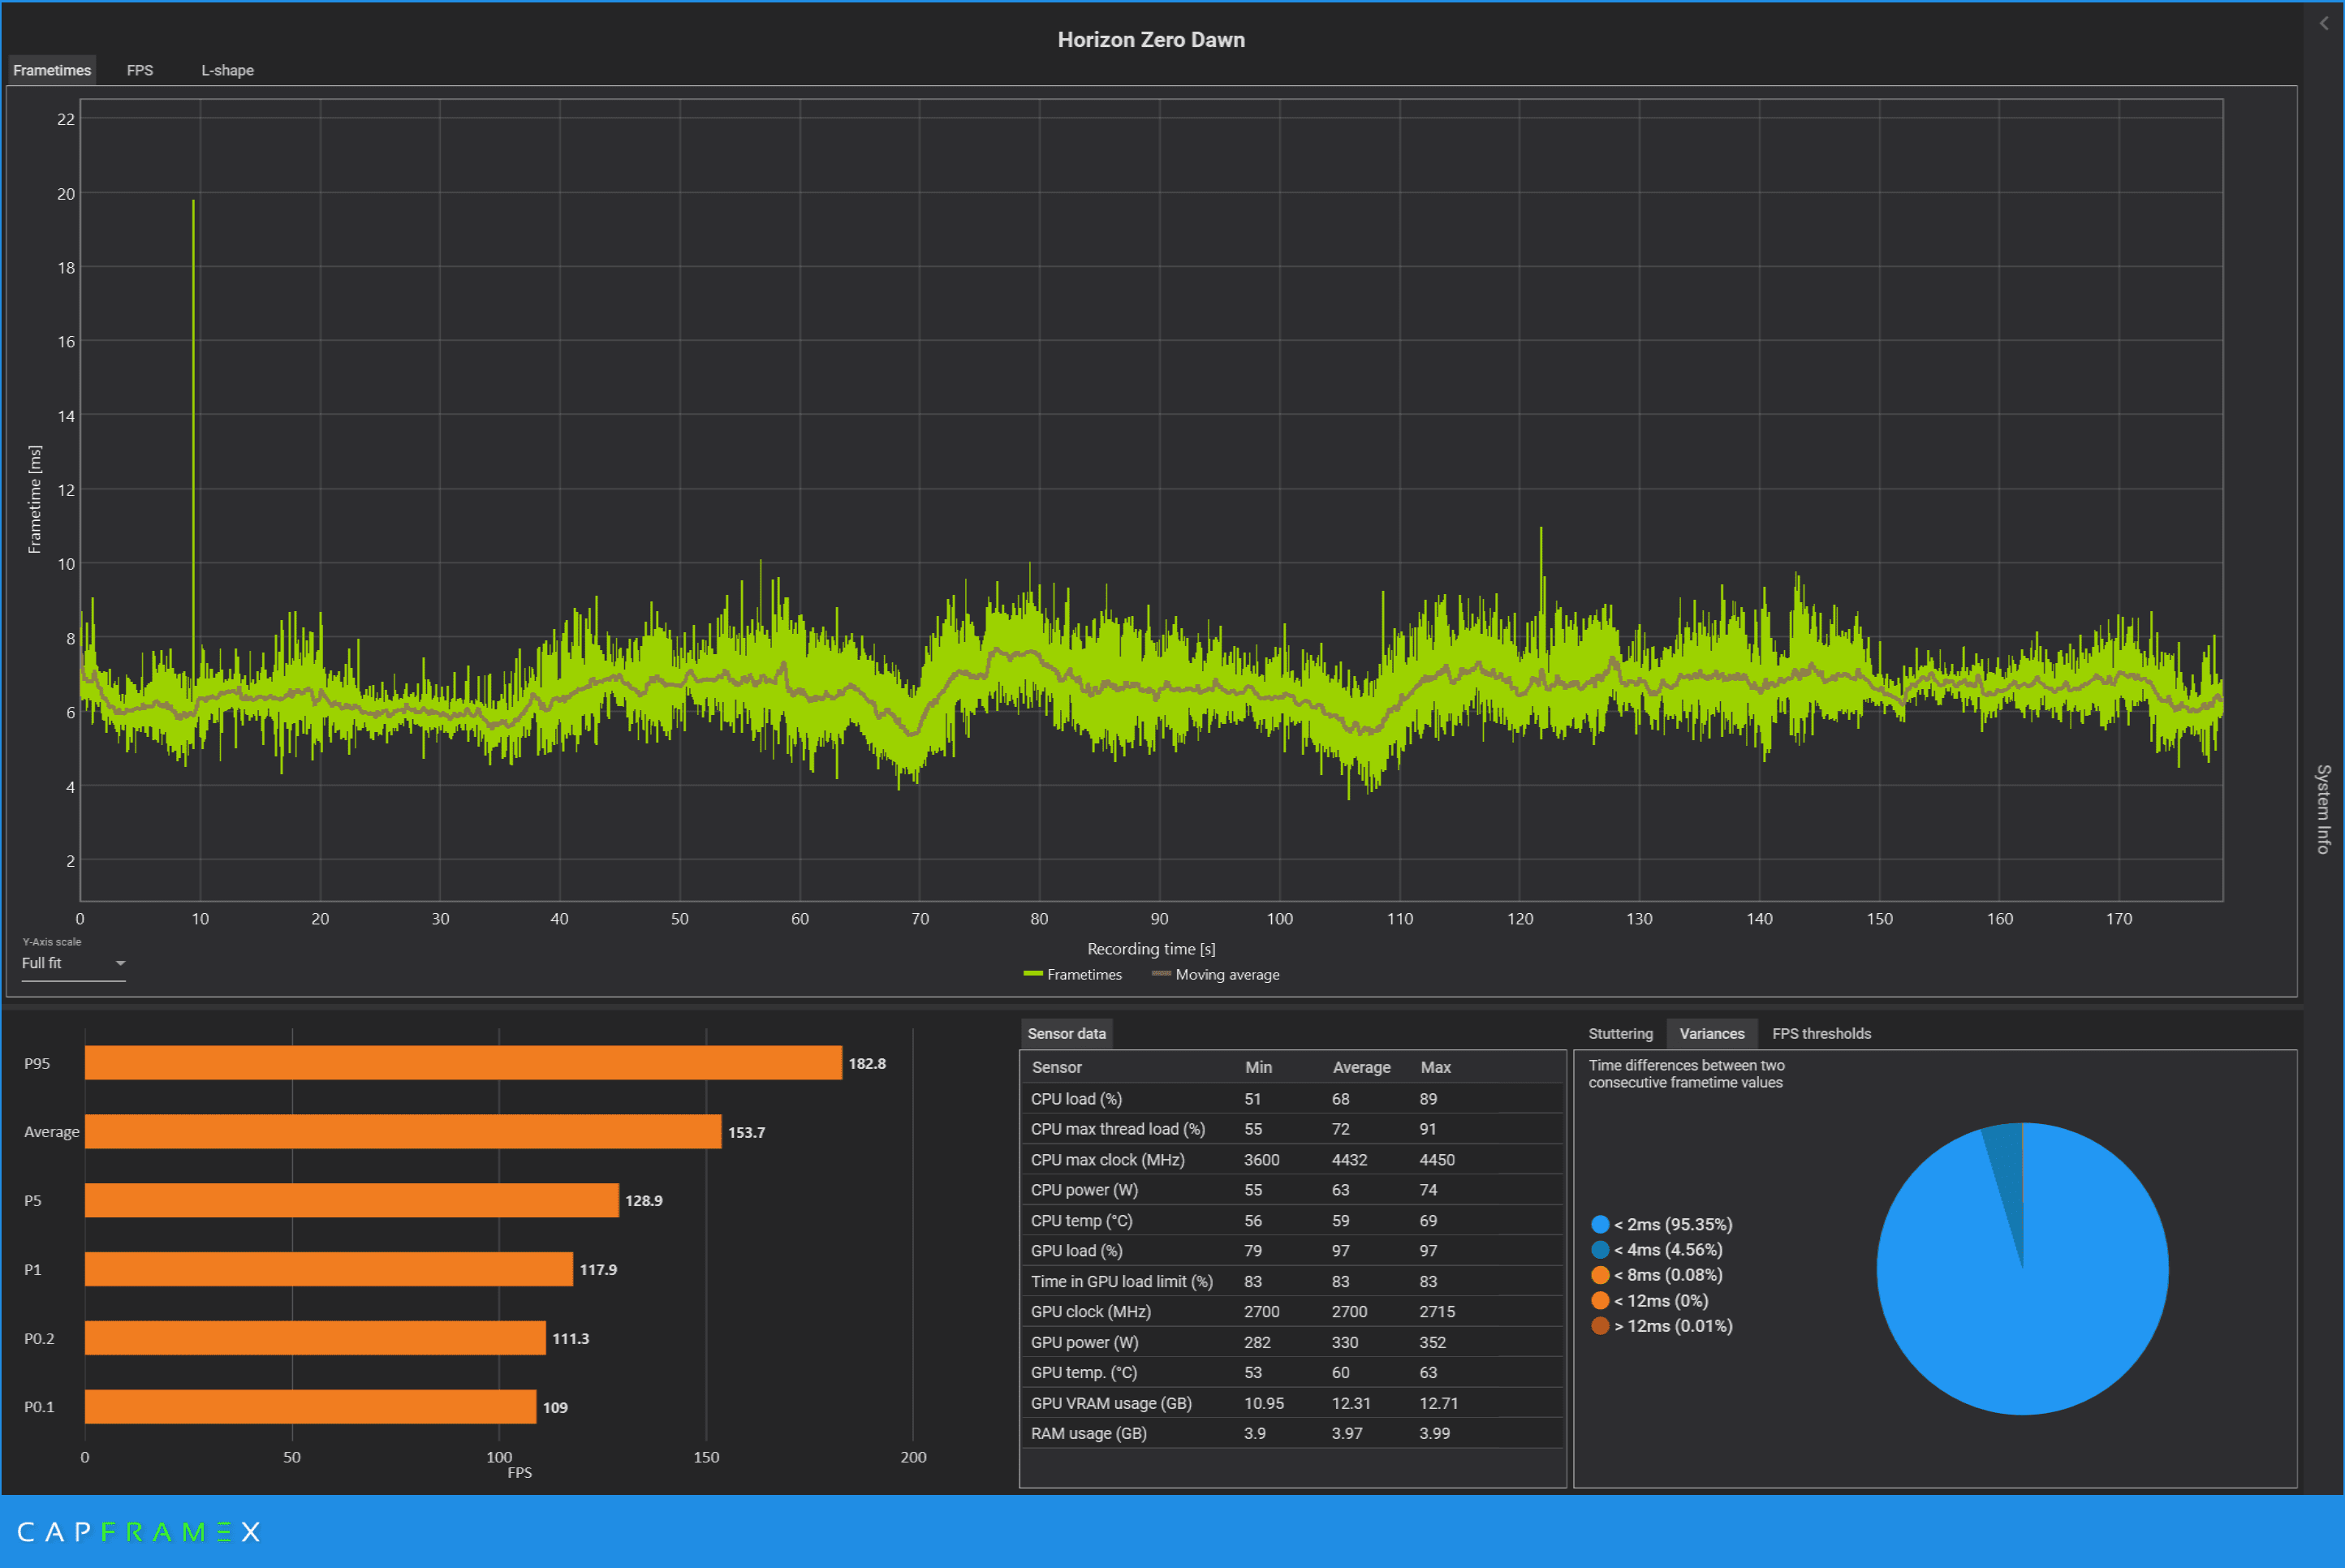2345x1568 pixels.
Task: Click the < 12ms (0%) legend dot
Action: 1600,1300
